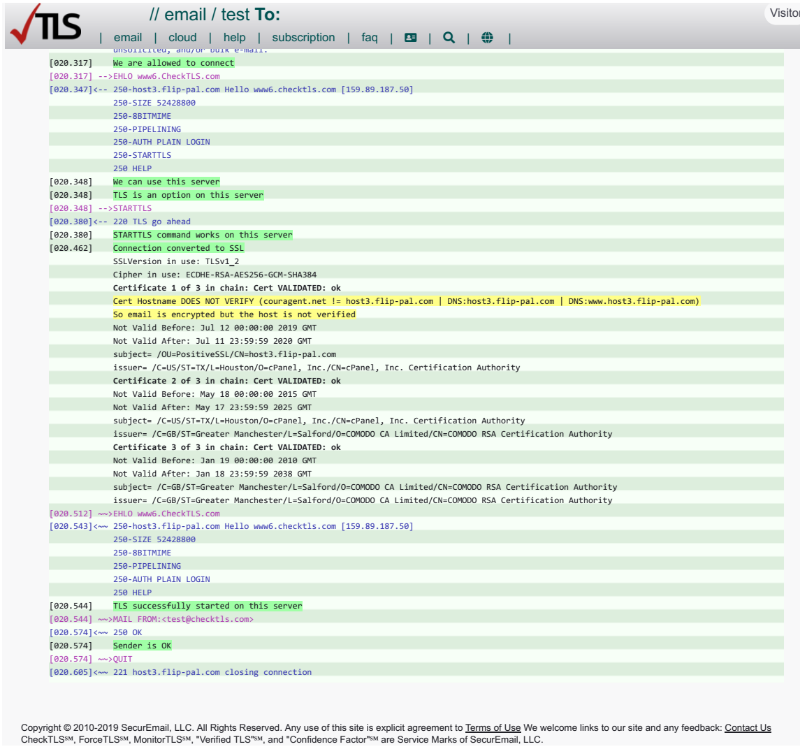Click the '[020.574]<~~ 250 OK' response line
The width and height of the screenshot is (800, 748).
pos(96,632)
